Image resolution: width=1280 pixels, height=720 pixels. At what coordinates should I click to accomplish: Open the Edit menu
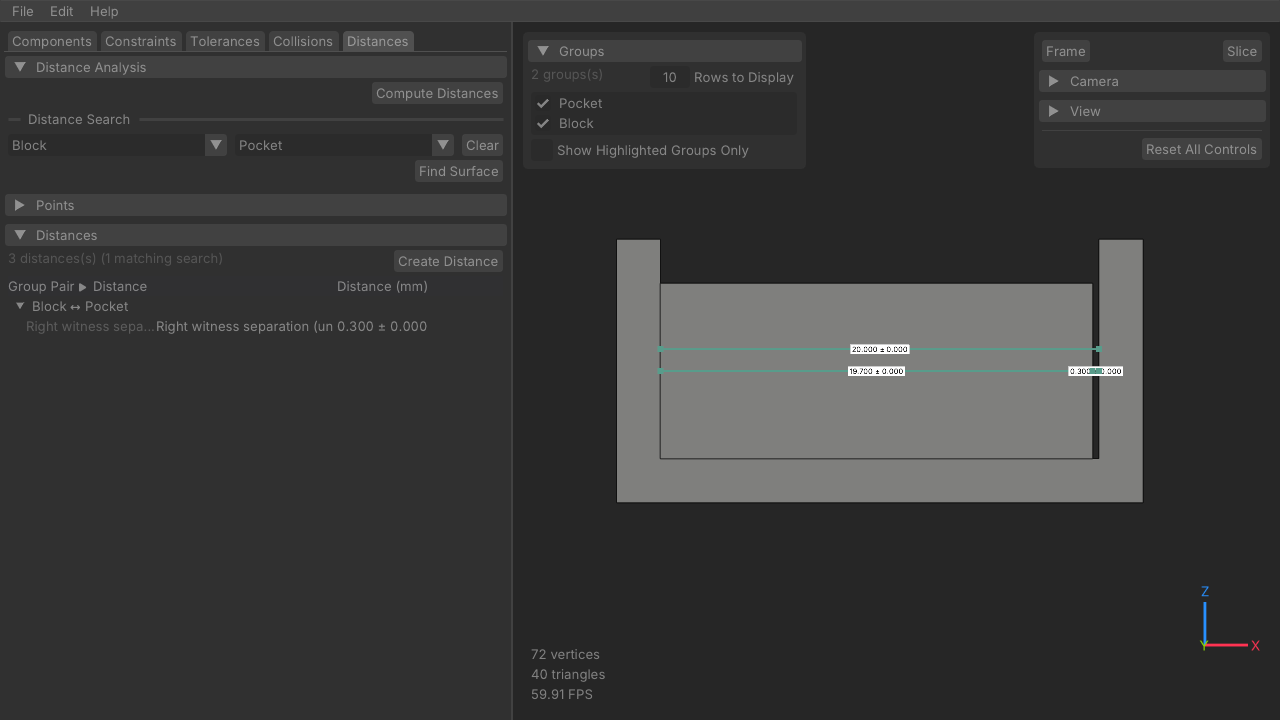61,11
